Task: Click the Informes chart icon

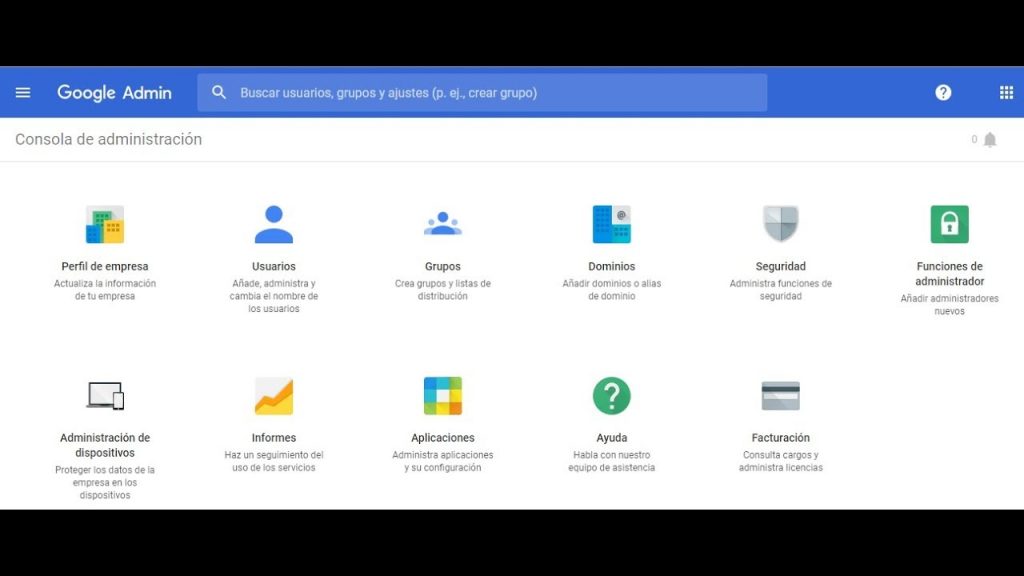Action: [x=274, y=396]
